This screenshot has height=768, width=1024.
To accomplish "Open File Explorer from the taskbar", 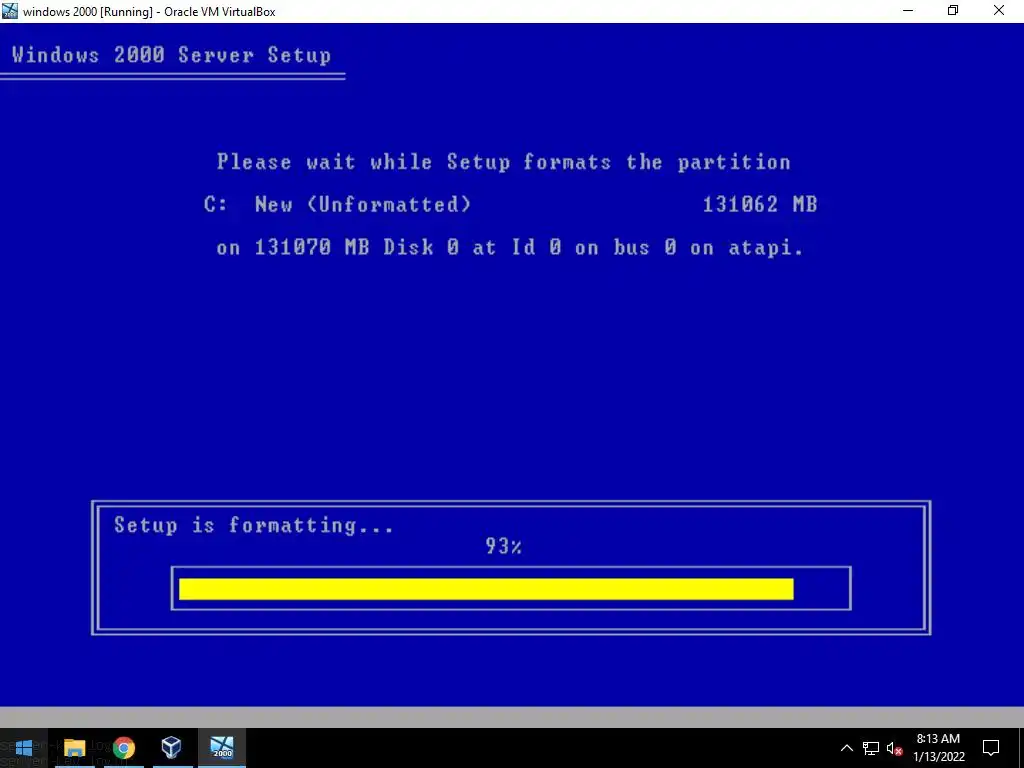I will [x=74, y=748].
